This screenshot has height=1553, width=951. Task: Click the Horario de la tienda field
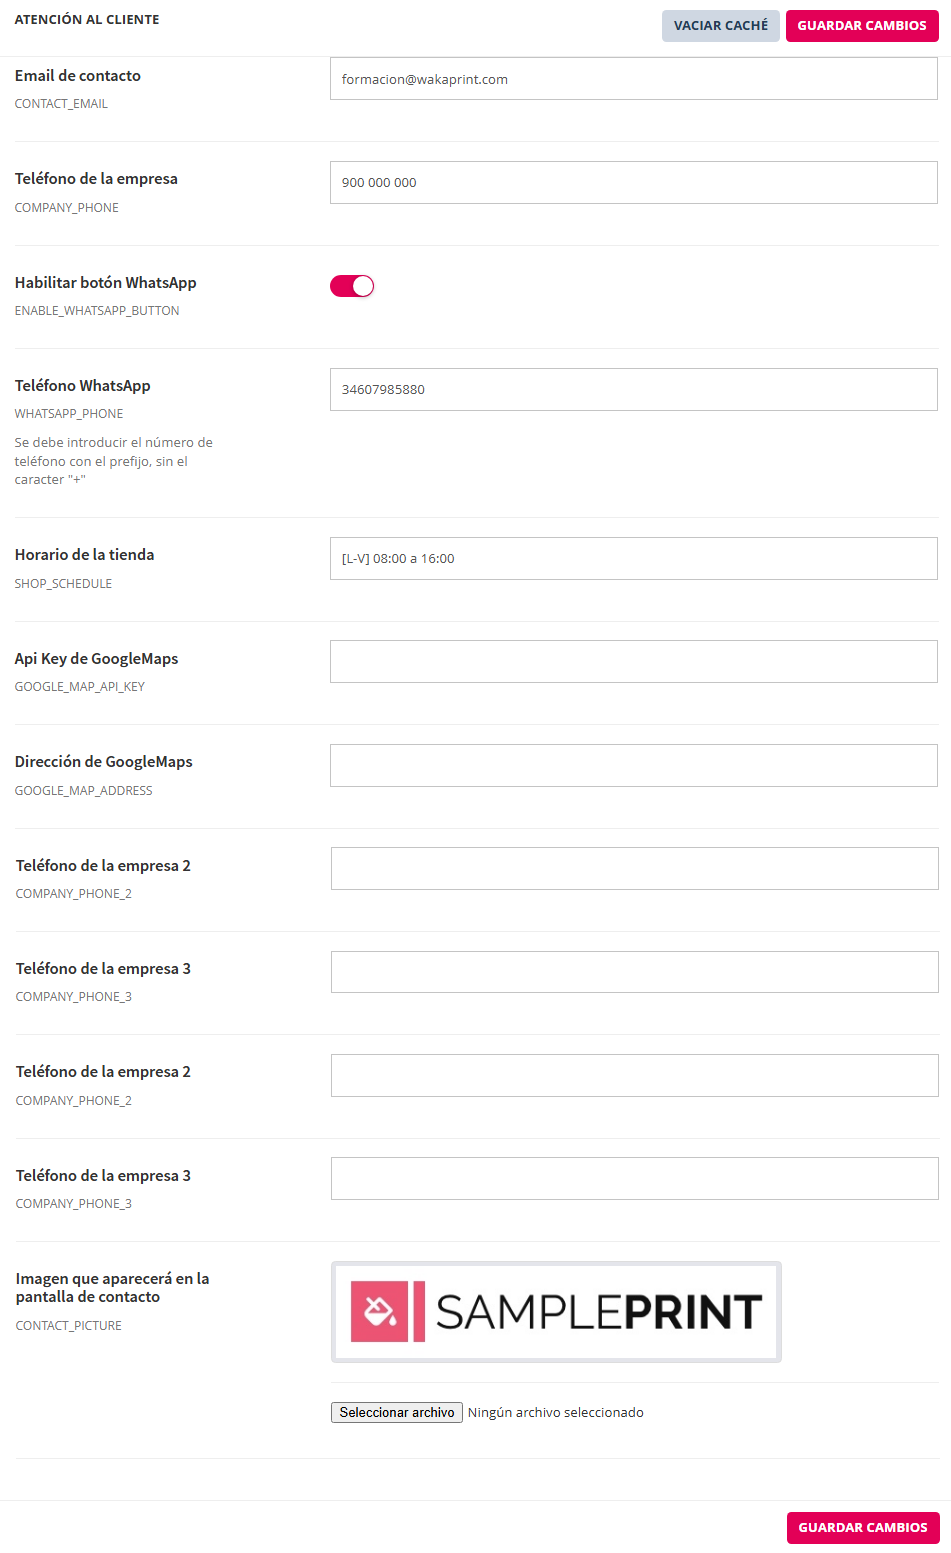click(633, 559)
